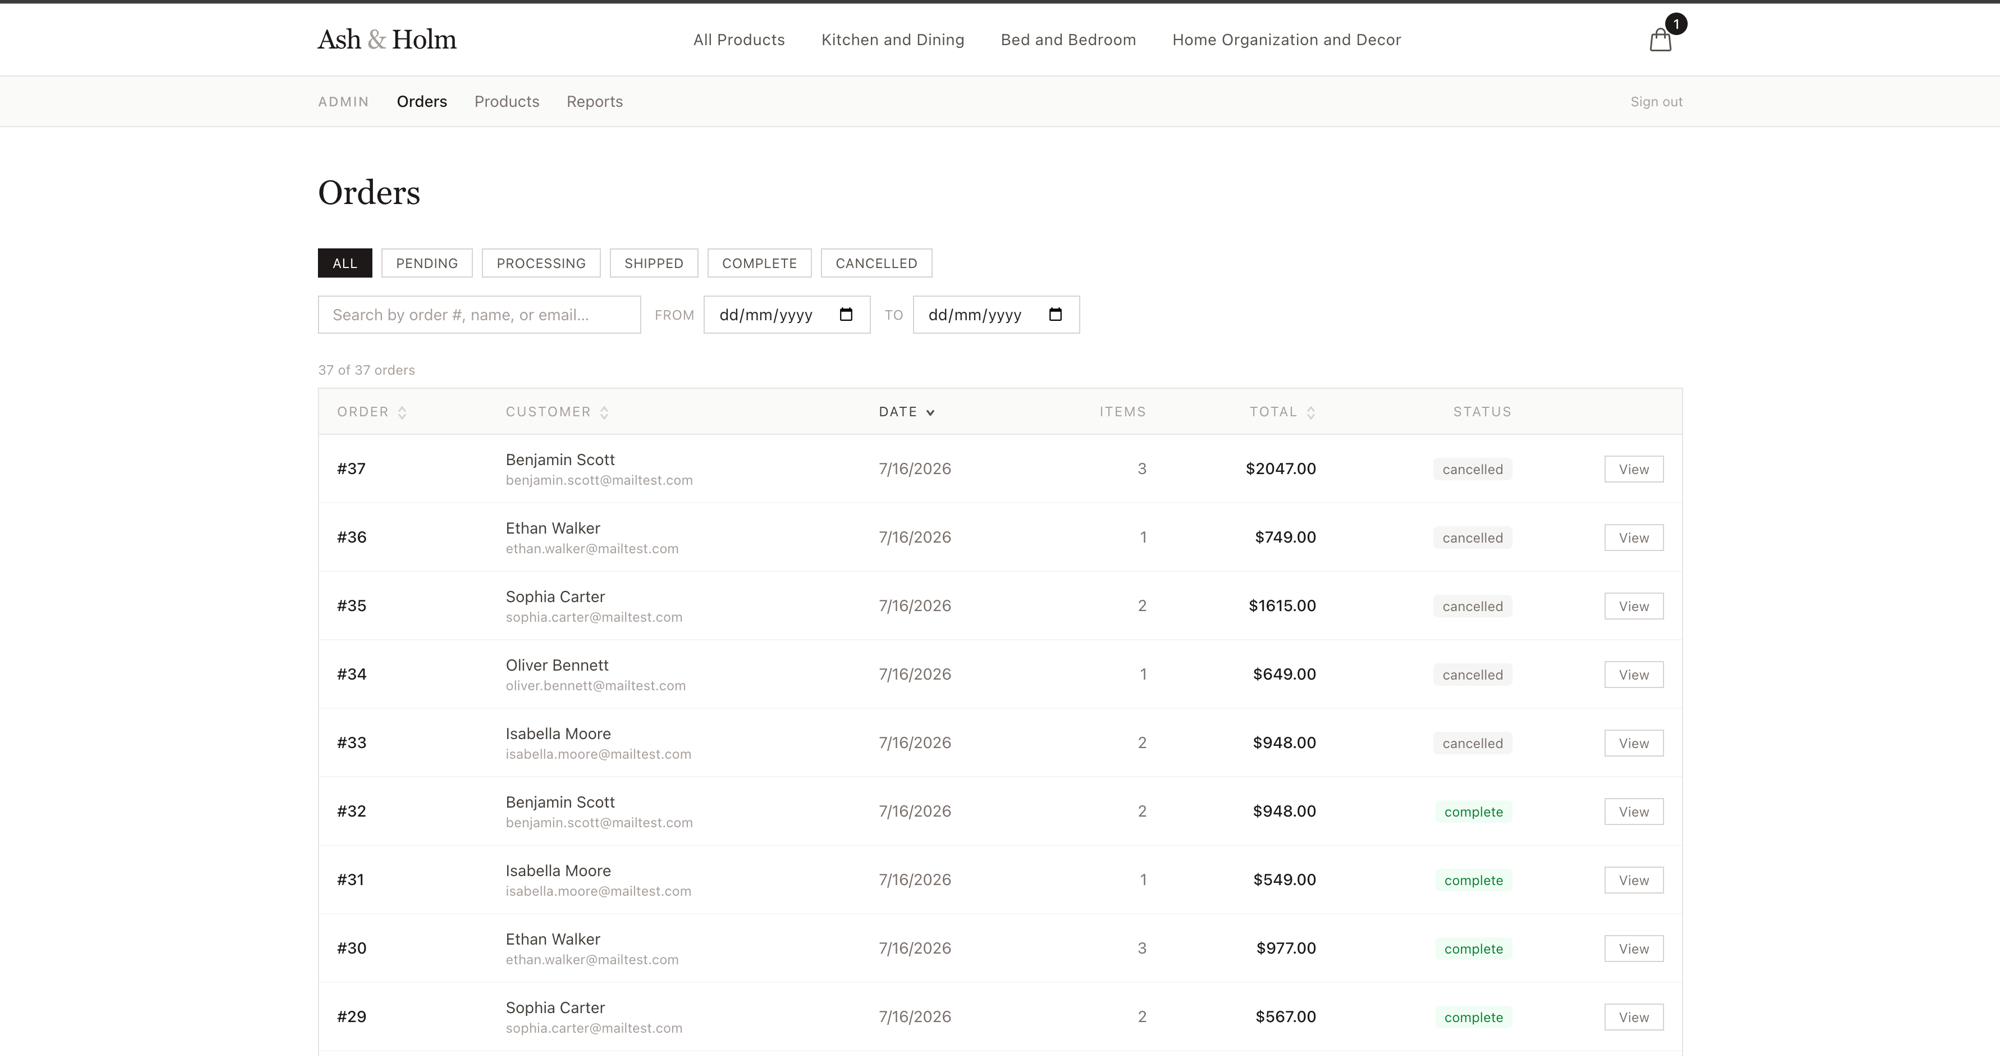The width and height of the screenshot is (2000, 1056).
Task: View order #30 details
Action: point(1634,948)
